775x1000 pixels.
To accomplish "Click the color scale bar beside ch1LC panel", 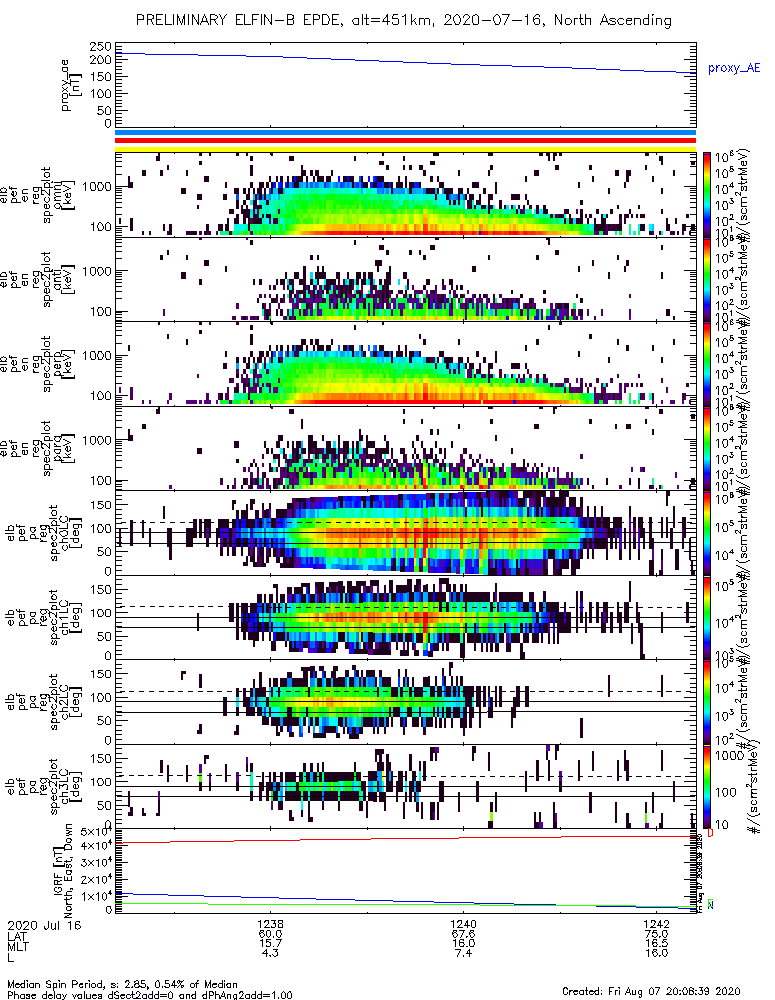I will click(706, 617).
